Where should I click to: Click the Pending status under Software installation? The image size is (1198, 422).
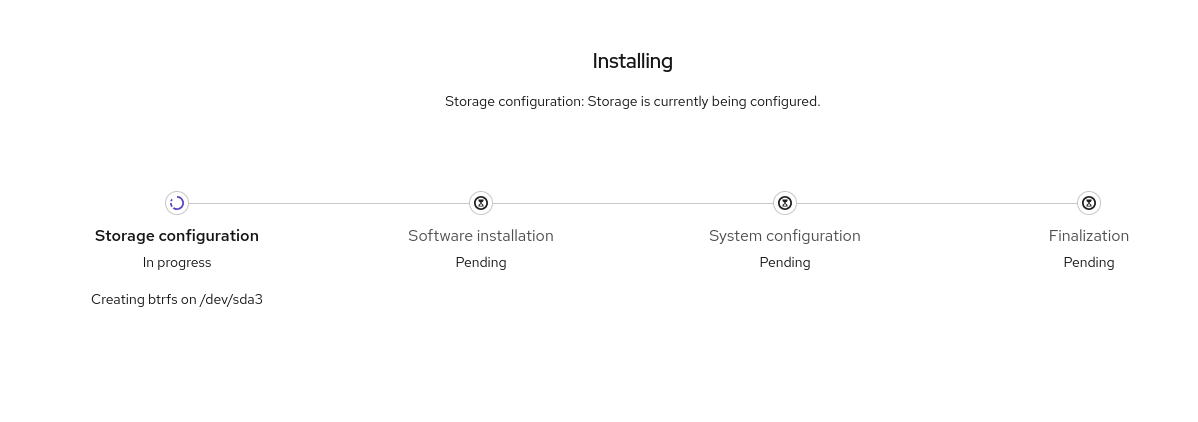(481, 262)
